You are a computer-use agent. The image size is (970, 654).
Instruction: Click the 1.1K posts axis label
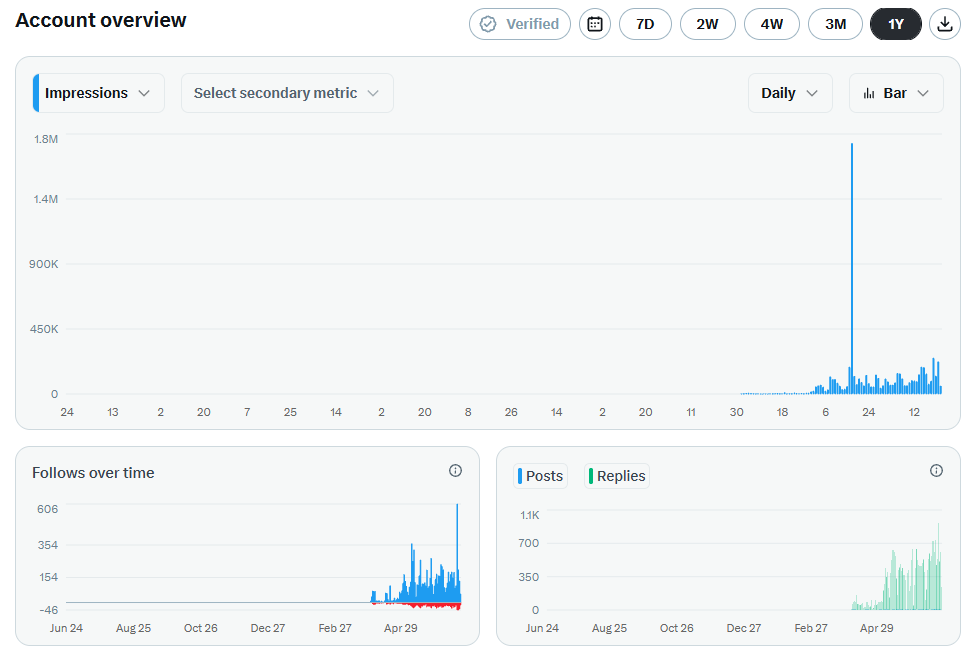tap(530, 515)
